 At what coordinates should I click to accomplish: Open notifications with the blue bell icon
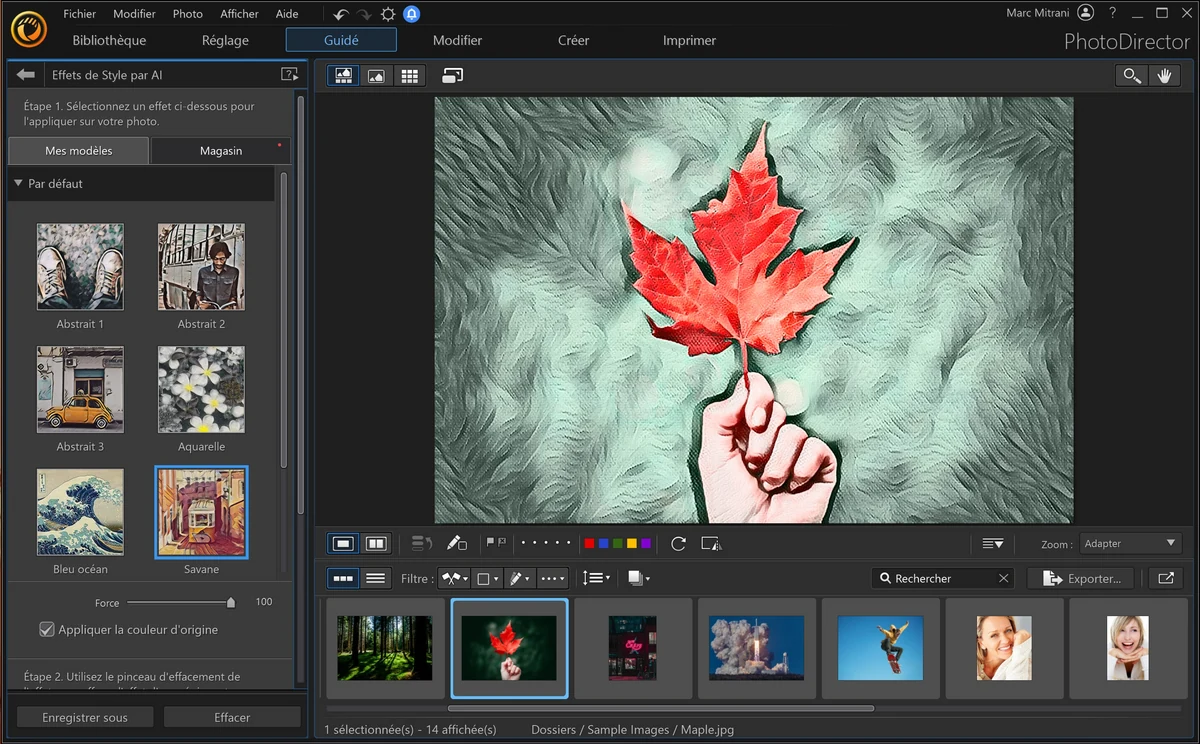coord(411,14)
